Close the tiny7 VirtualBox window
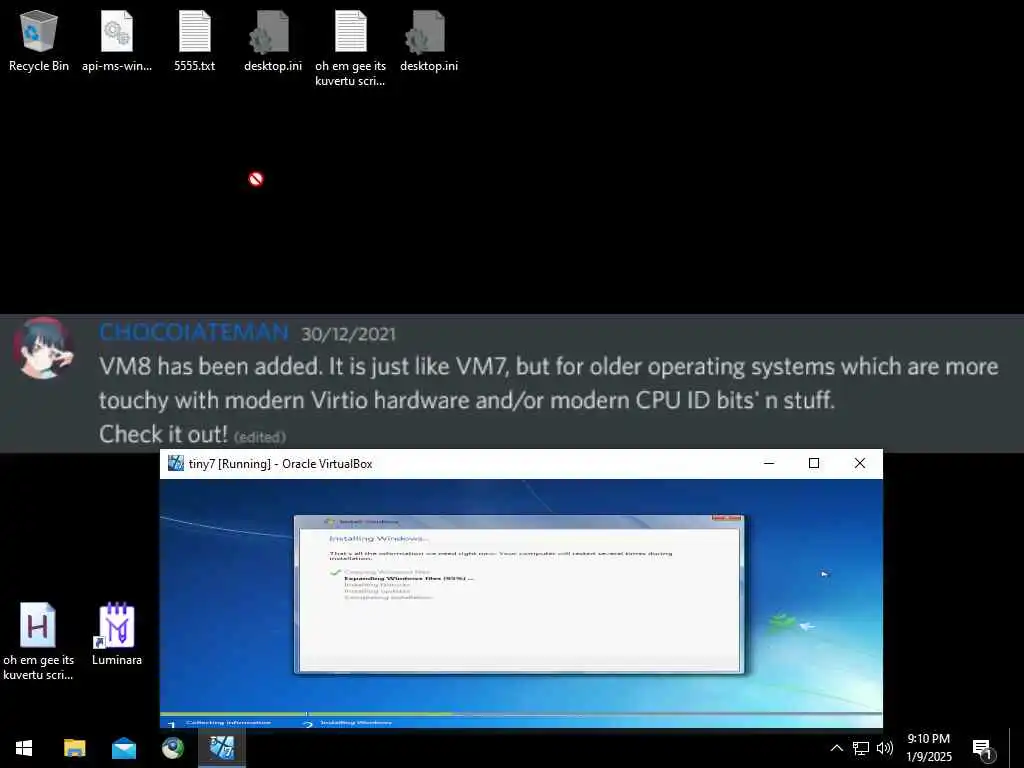 (x=859, y=463)
